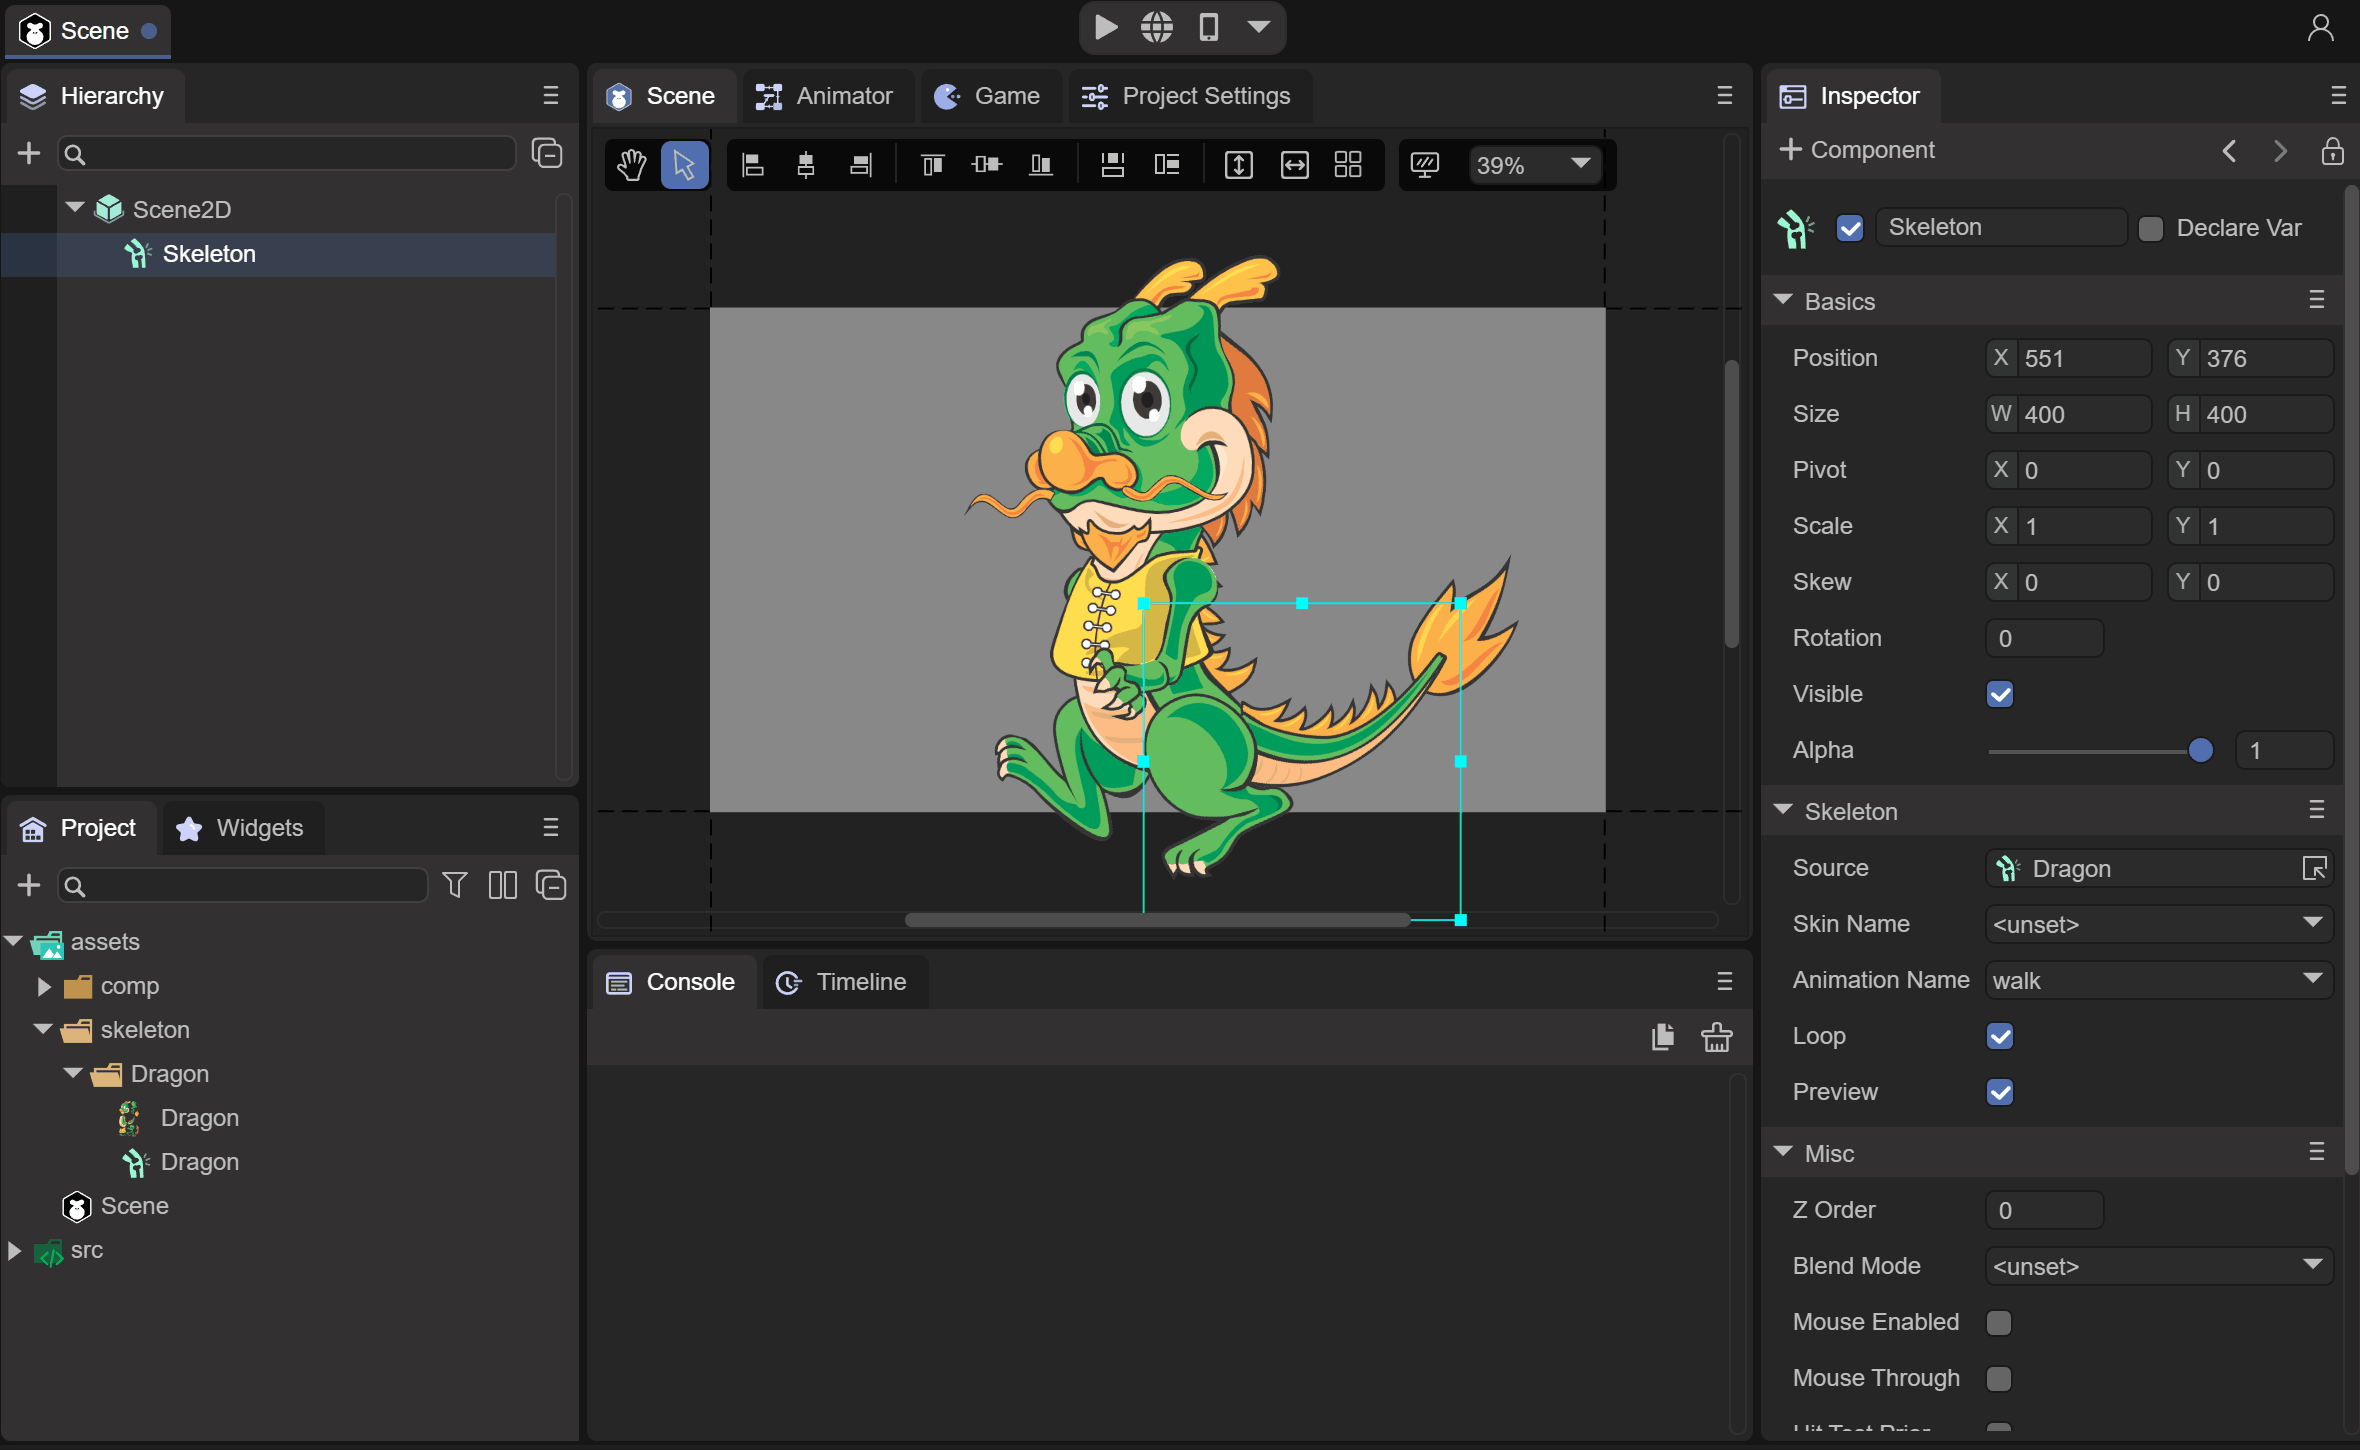Click the add Component button
The image size is (2360, 1450).
(x=1857, y=150)
